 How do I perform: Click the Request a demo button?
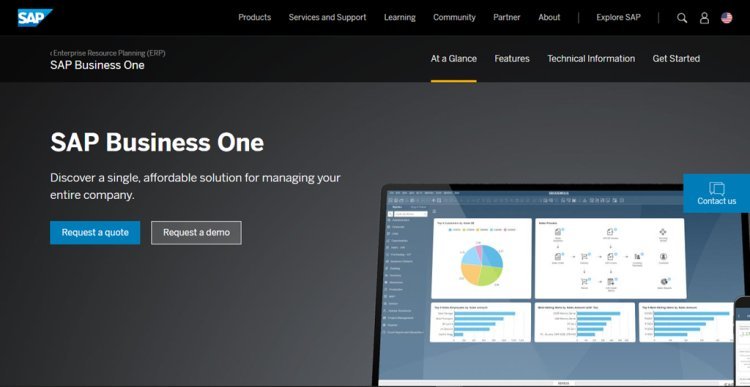196,232
